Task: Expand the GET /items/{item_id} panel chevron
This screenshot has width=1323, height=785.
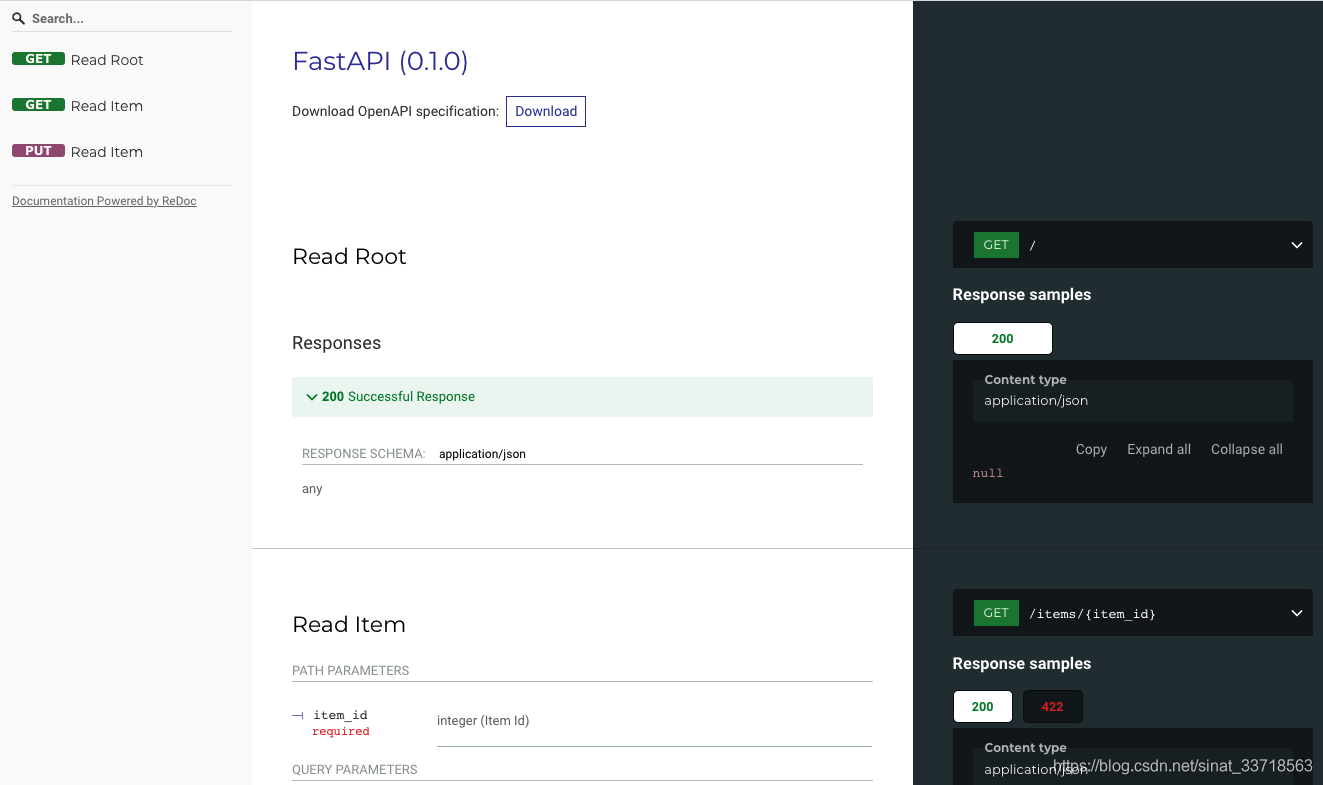Action: pos(1296,613)
